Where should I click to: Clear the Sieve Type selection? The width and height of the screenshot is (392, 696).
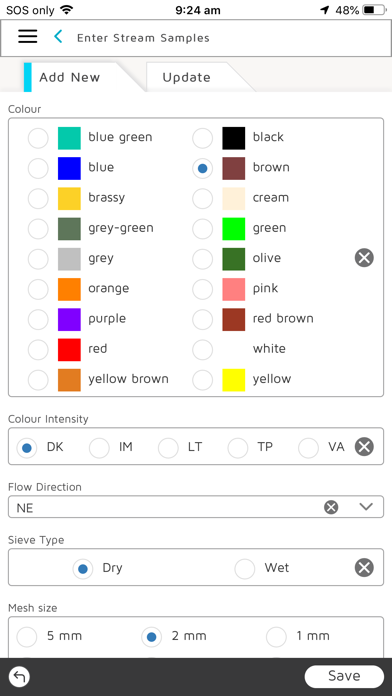tap(364, 568)
